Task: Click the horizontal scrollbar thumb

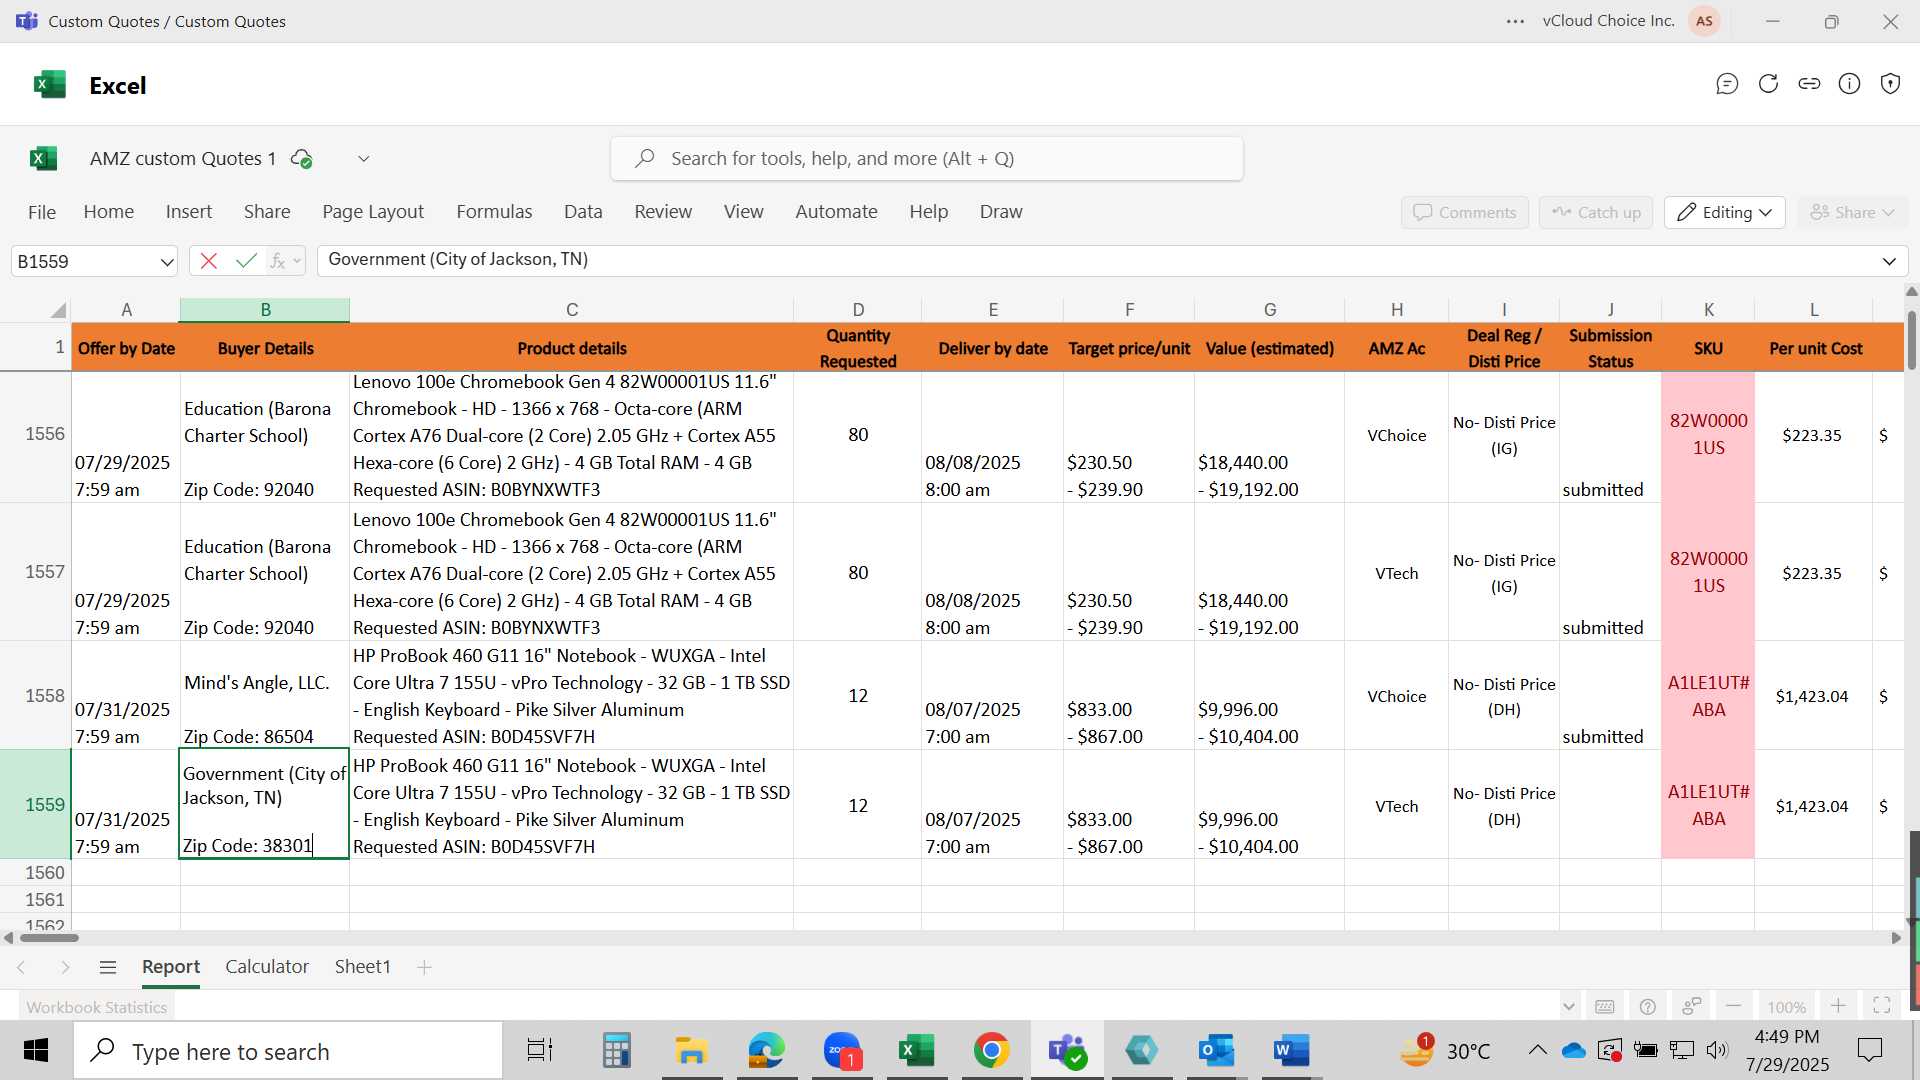Action: 49,938
